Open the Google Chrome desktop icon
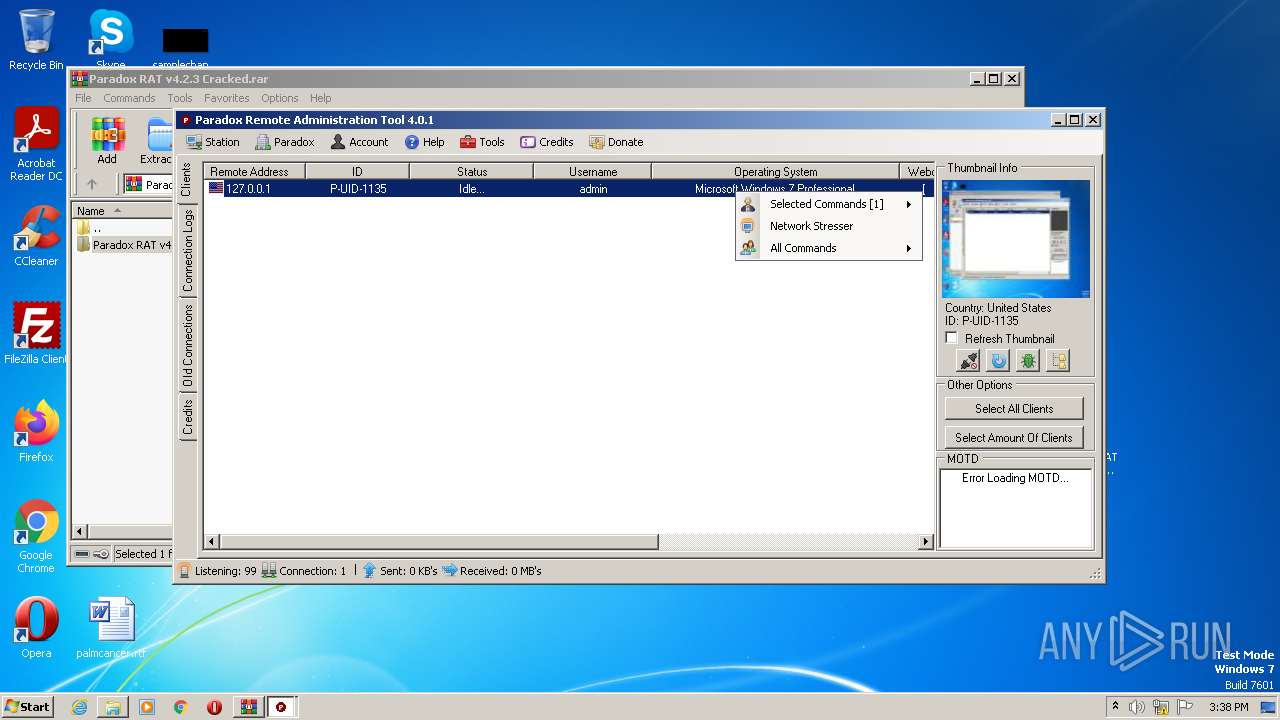This screenshot has height=720, width=1280. 36,537
